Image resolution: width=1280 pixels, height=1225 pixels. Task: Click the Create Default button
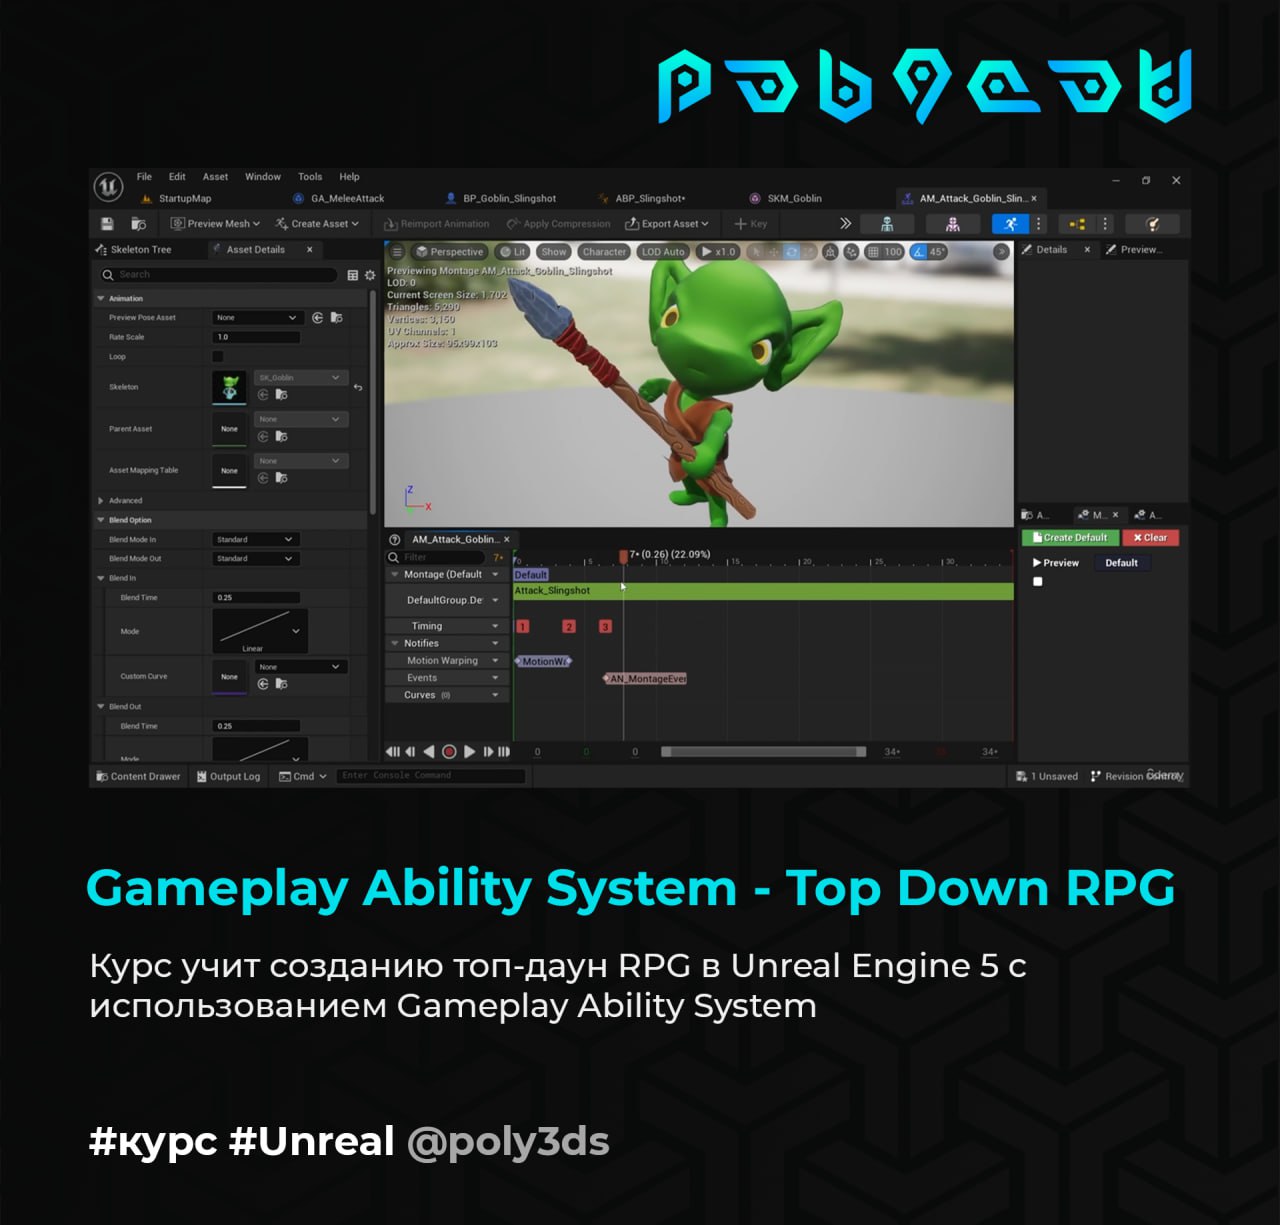[1069, 538]
